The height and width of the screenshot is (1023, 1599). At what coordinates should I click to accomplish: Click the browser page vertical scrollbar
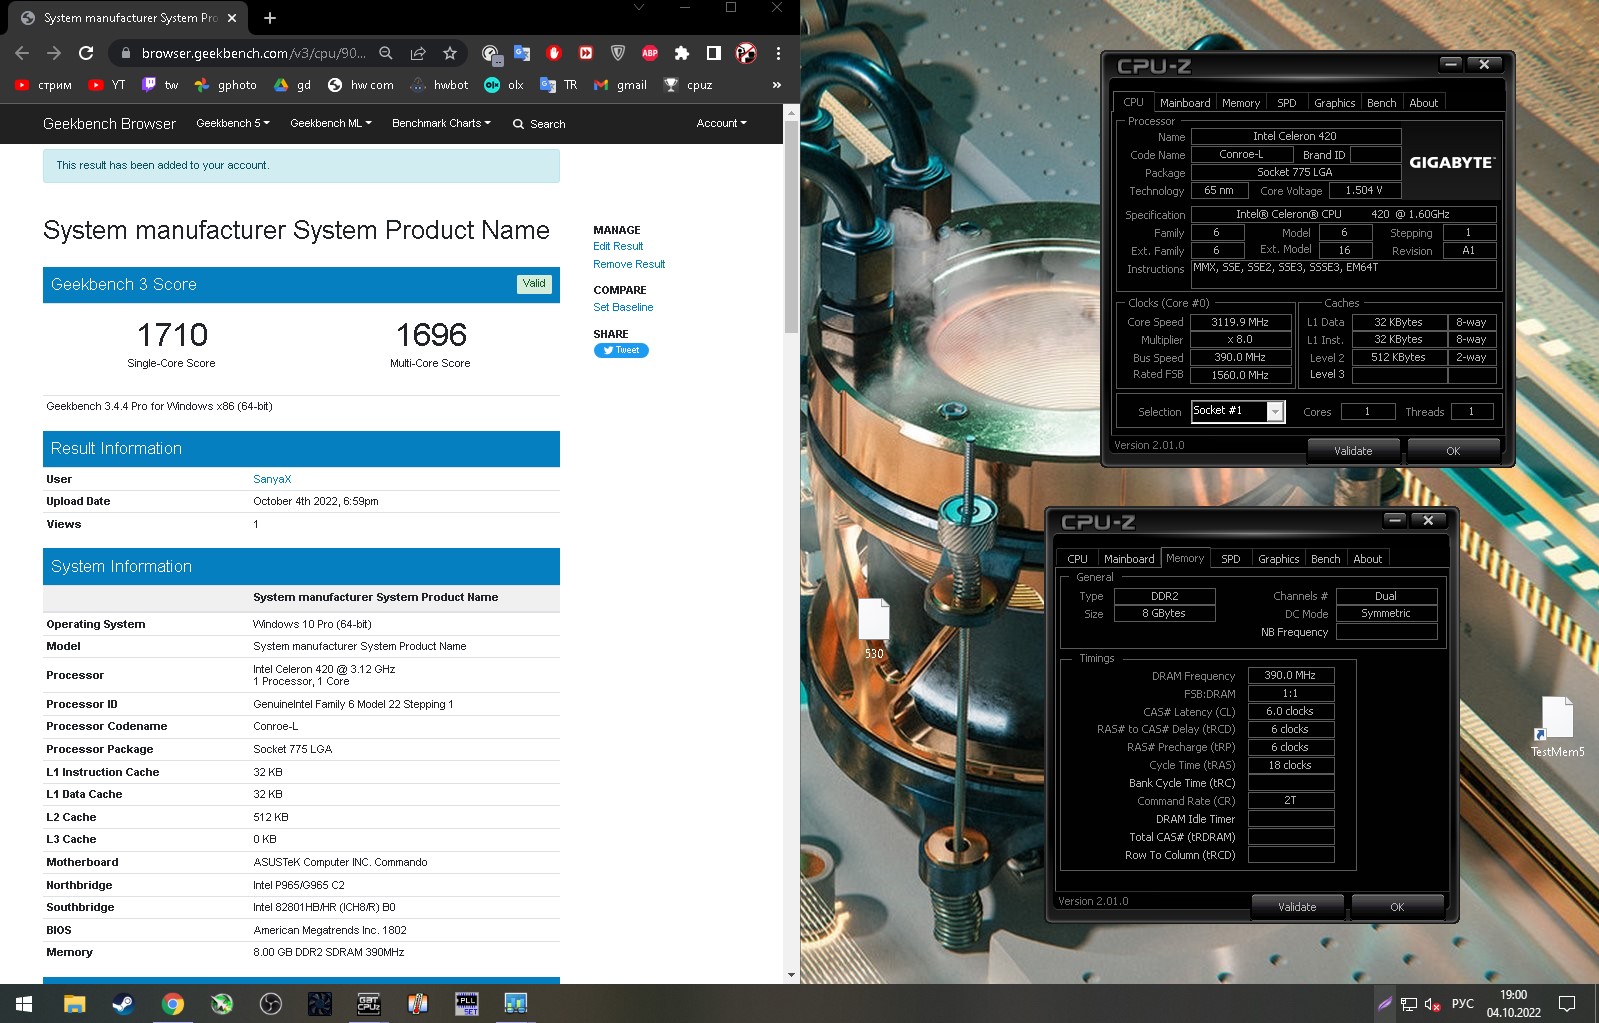791,228
